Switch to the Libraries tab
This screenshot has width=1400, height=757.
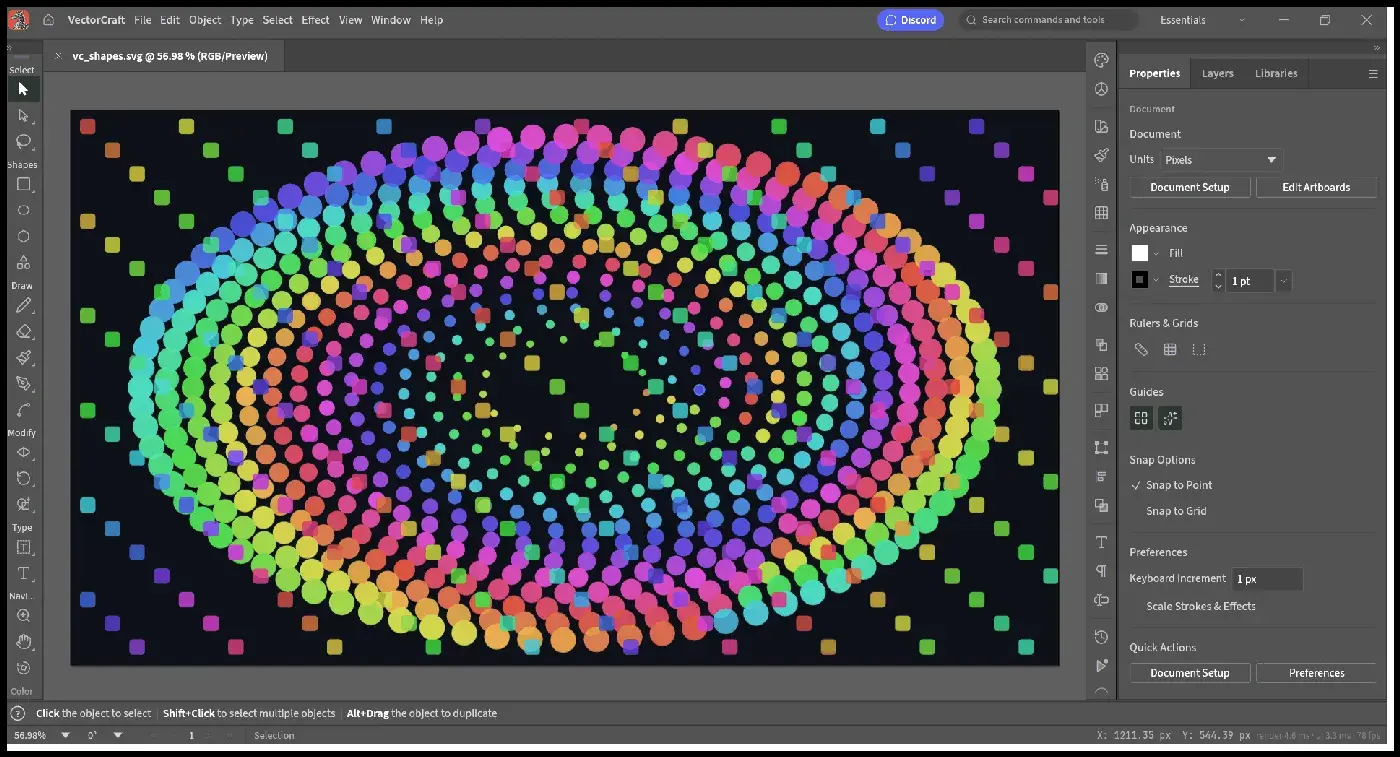[1276, 73]
